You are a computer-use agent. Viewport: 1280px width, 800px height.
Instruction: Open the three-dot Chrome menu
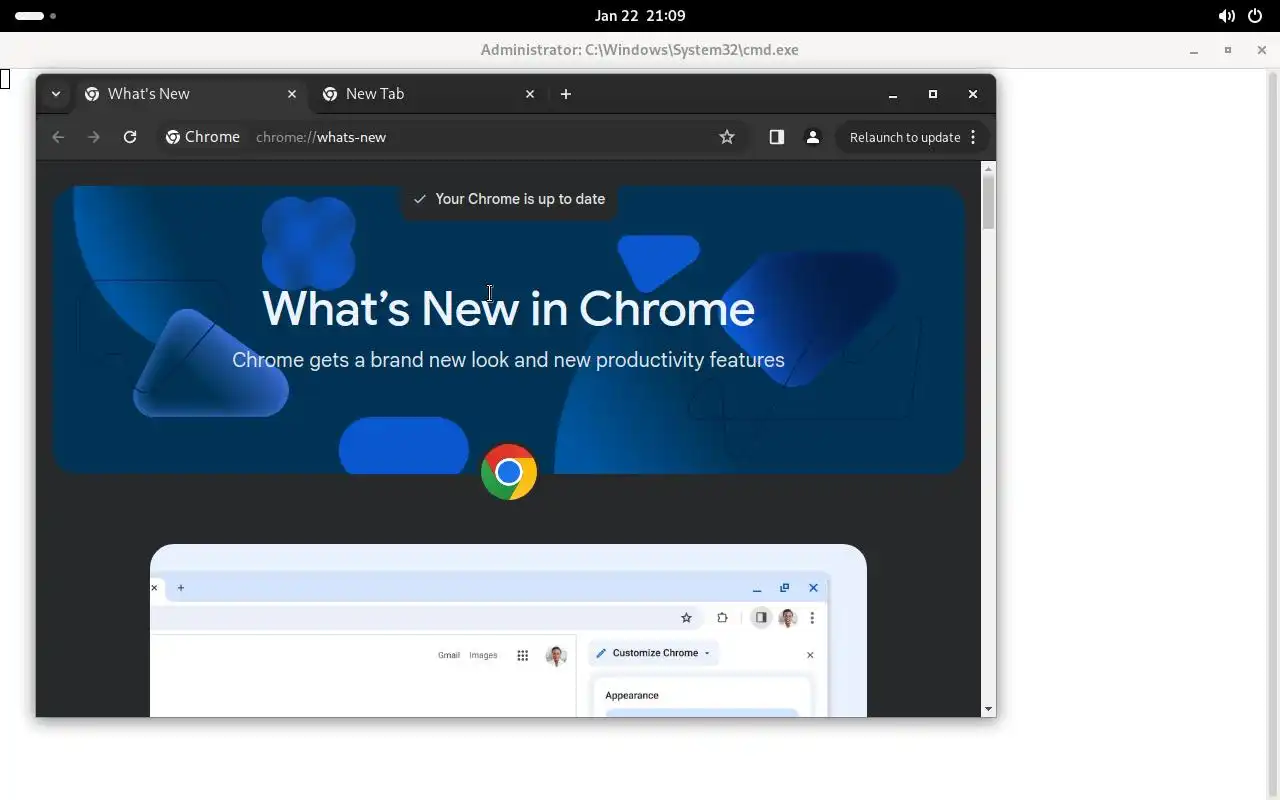tap(973, 137)
